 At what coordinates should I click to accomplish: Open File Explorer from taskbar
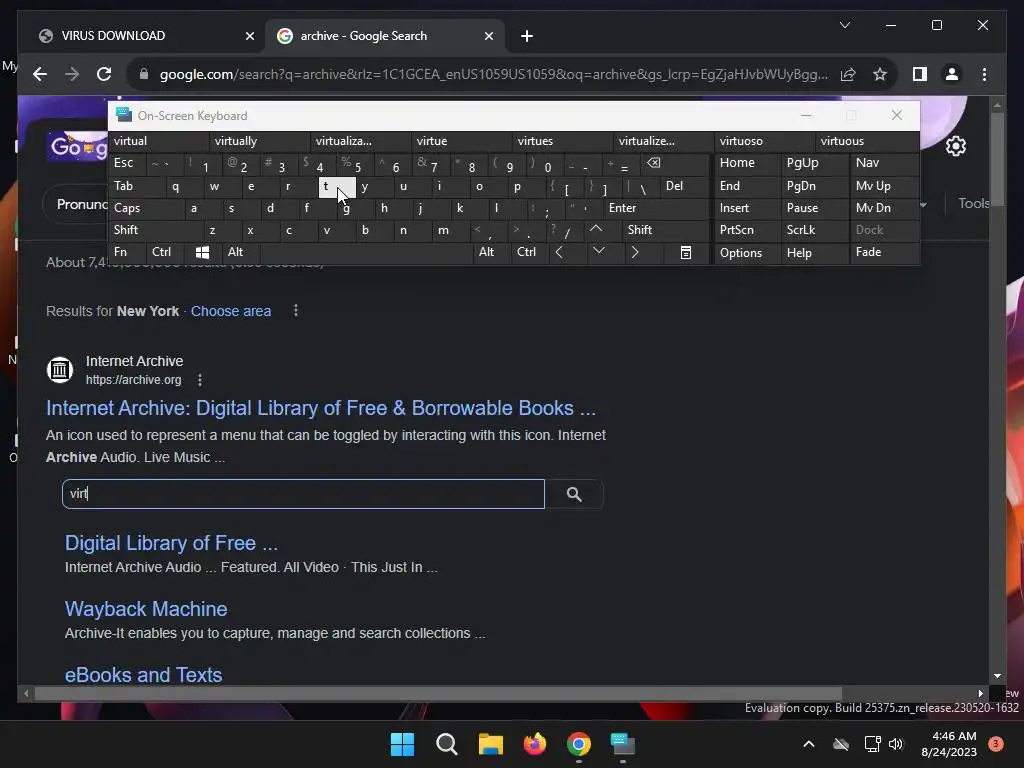[490, 744]
